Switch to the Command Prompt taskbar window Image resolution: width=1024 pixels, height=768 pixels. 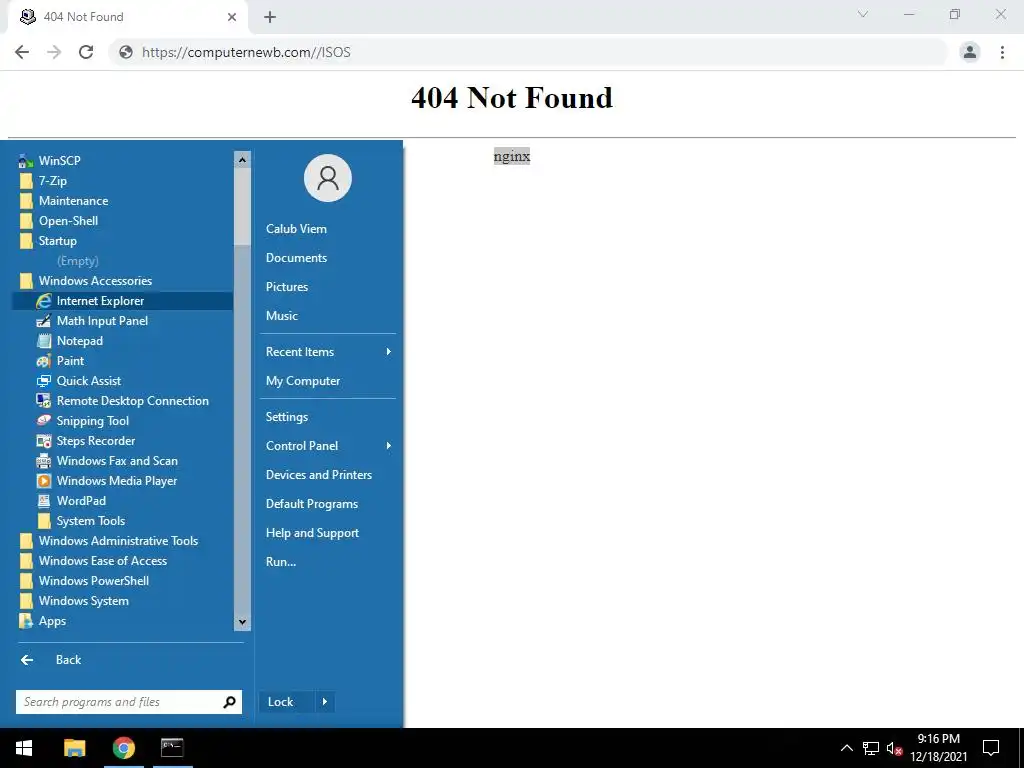(x=172, y=748)
